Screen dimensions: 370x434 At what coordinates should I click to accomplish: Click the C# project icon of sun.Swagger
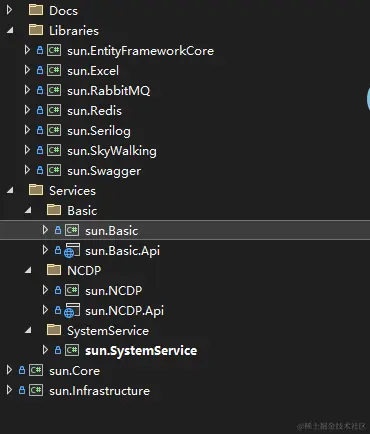pyautogui.click(x=54, y=170)
